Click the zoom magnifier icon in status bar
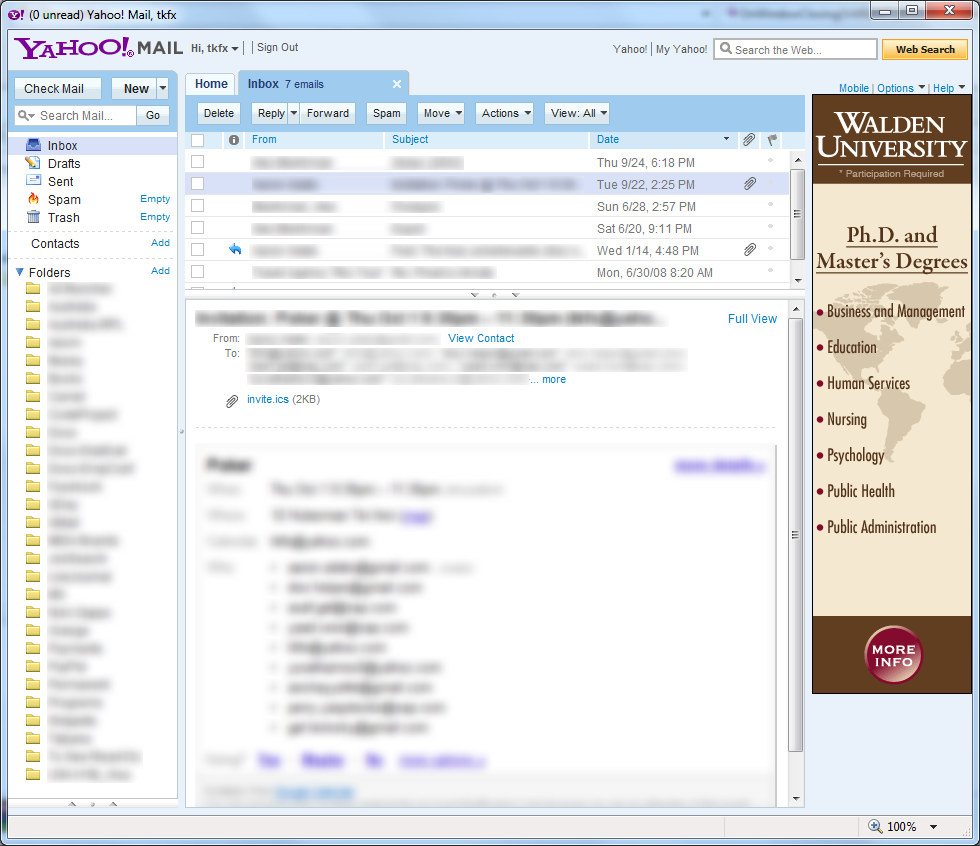Viewport: 980px width, 846px height. coord(875,826)
